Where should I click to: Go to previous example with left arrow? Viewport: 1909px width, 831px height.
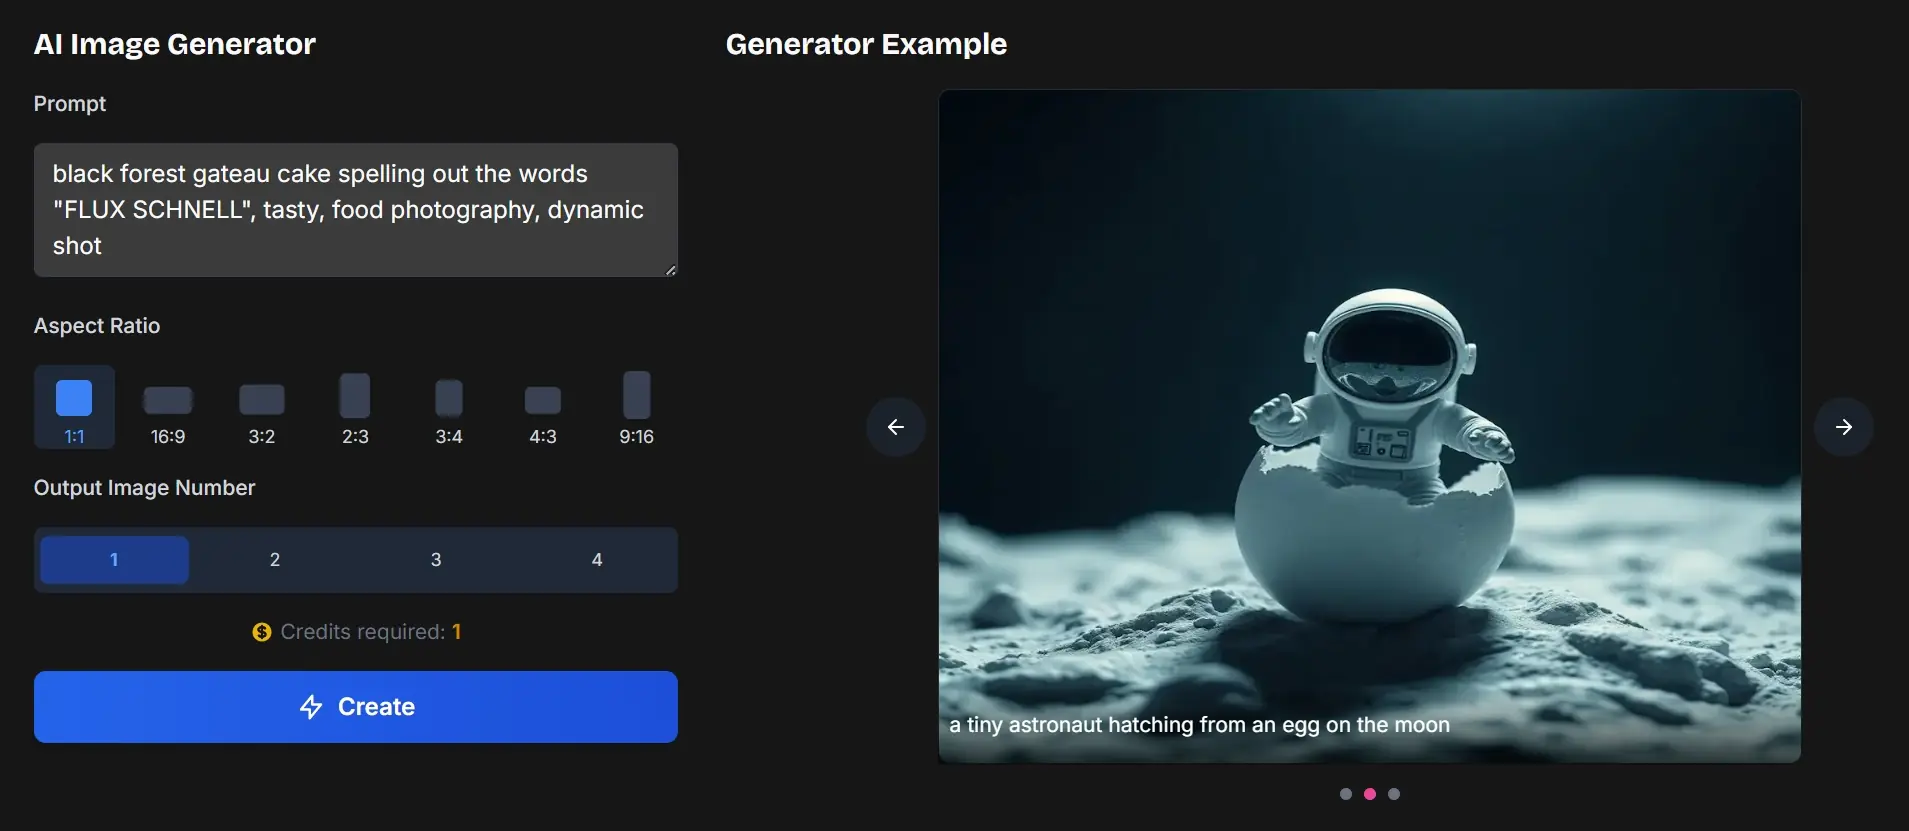(896, 427)
